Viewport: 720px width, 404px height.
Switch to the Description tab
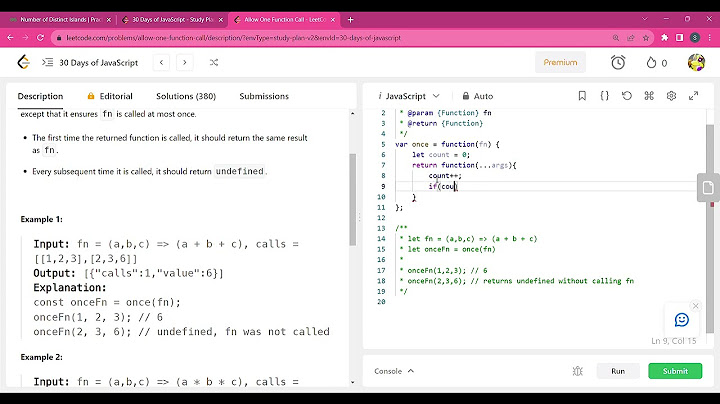click(x=40, y=96)
